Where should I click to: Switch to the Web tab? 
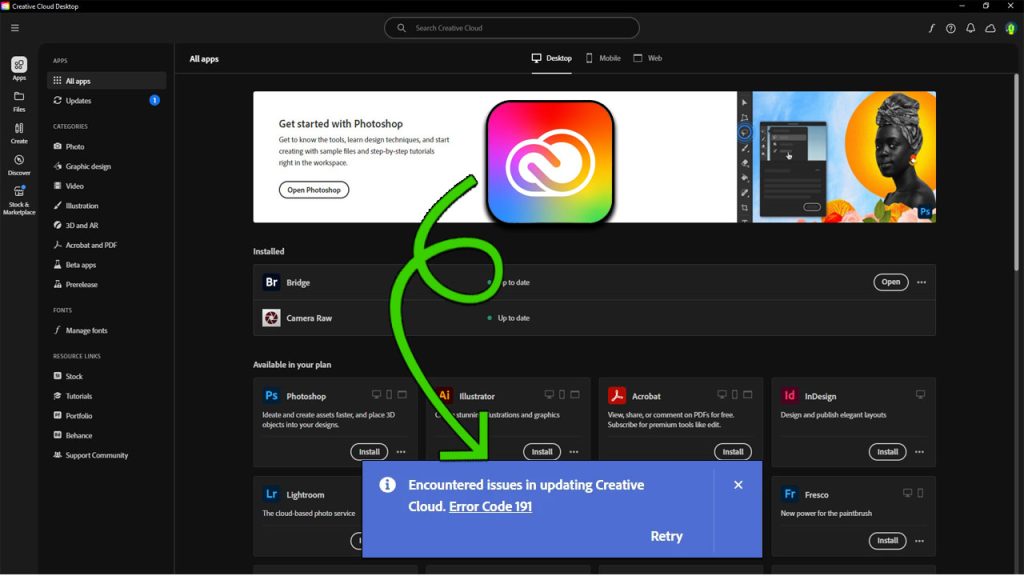pyautogui.click(x=647, y=58)
